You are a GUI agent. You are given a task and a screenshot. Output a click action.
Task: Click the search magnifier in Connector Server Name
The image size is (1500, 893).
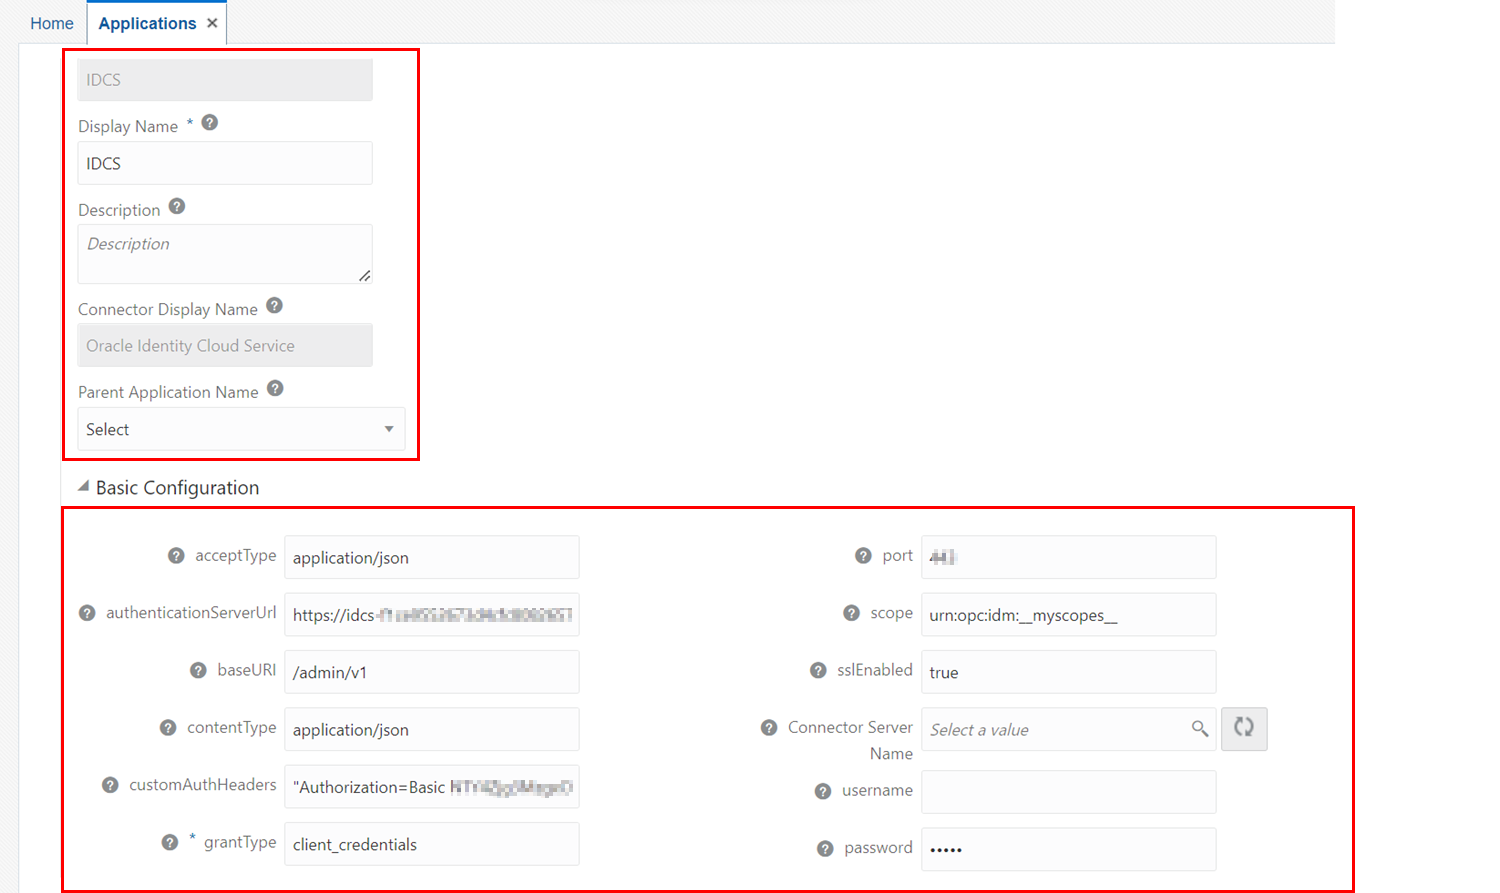point(1200,729)
